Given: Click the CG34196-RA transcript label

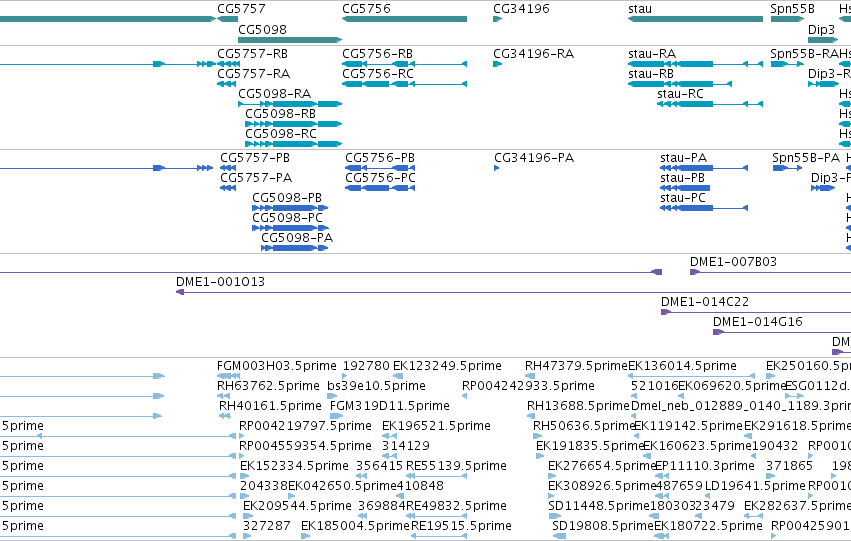Looking at the screenshot, I should [x=533, y=54].
